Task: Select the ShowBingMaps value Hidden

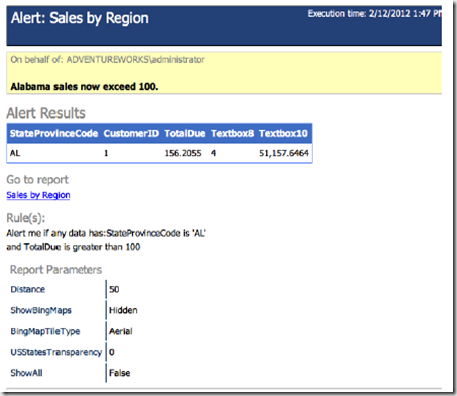Action: (x=123, y=310)
